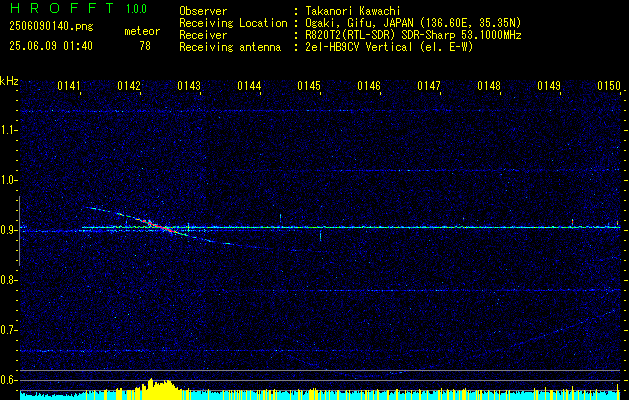Viewport: 629px width, 400px height.
Task: Click the meteor label
Action: point(142,31)
